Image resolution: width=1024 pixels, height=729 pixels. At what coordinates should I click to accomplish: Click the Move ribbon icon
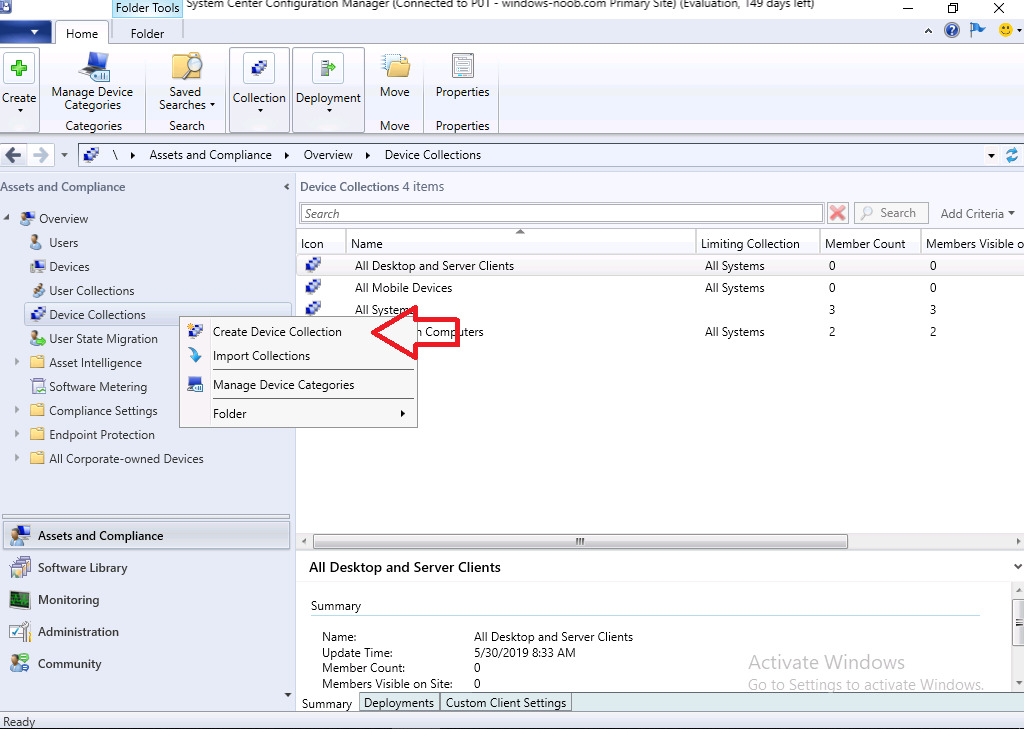point(395,67)
